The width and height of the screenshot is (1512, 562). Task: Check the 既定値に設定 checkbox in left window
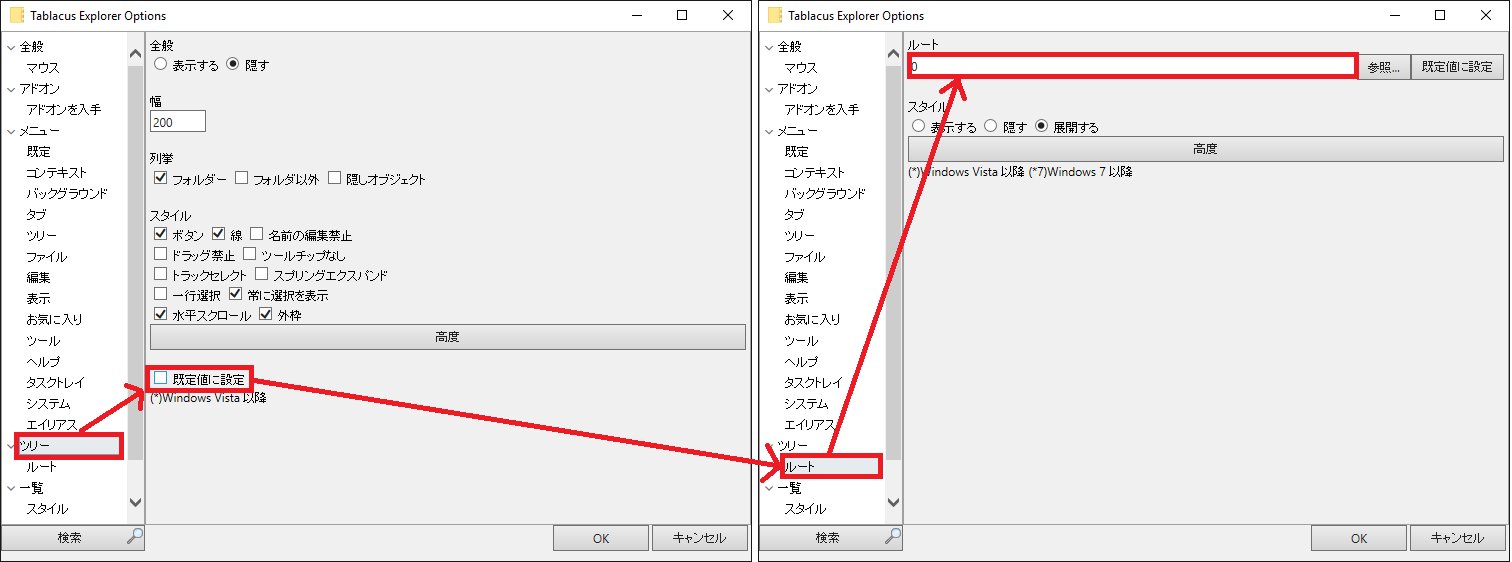(x=160, y=378)
